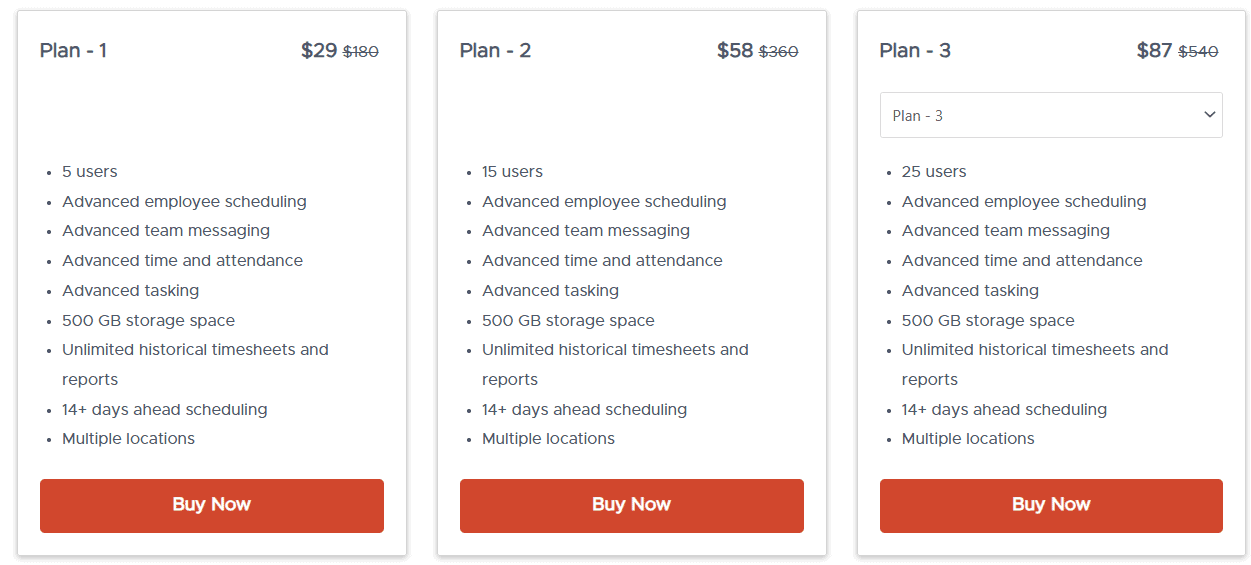Click the $87 price on Plan - 3

point(1154,51)
